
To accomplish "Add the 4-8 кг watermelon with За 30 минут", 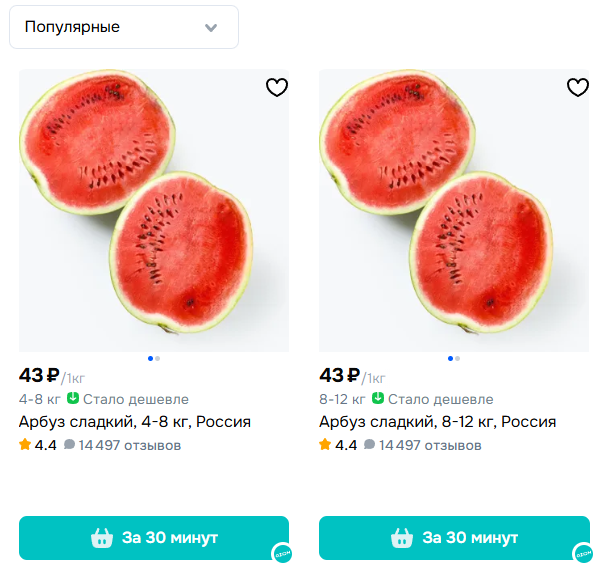I will 154,537.
